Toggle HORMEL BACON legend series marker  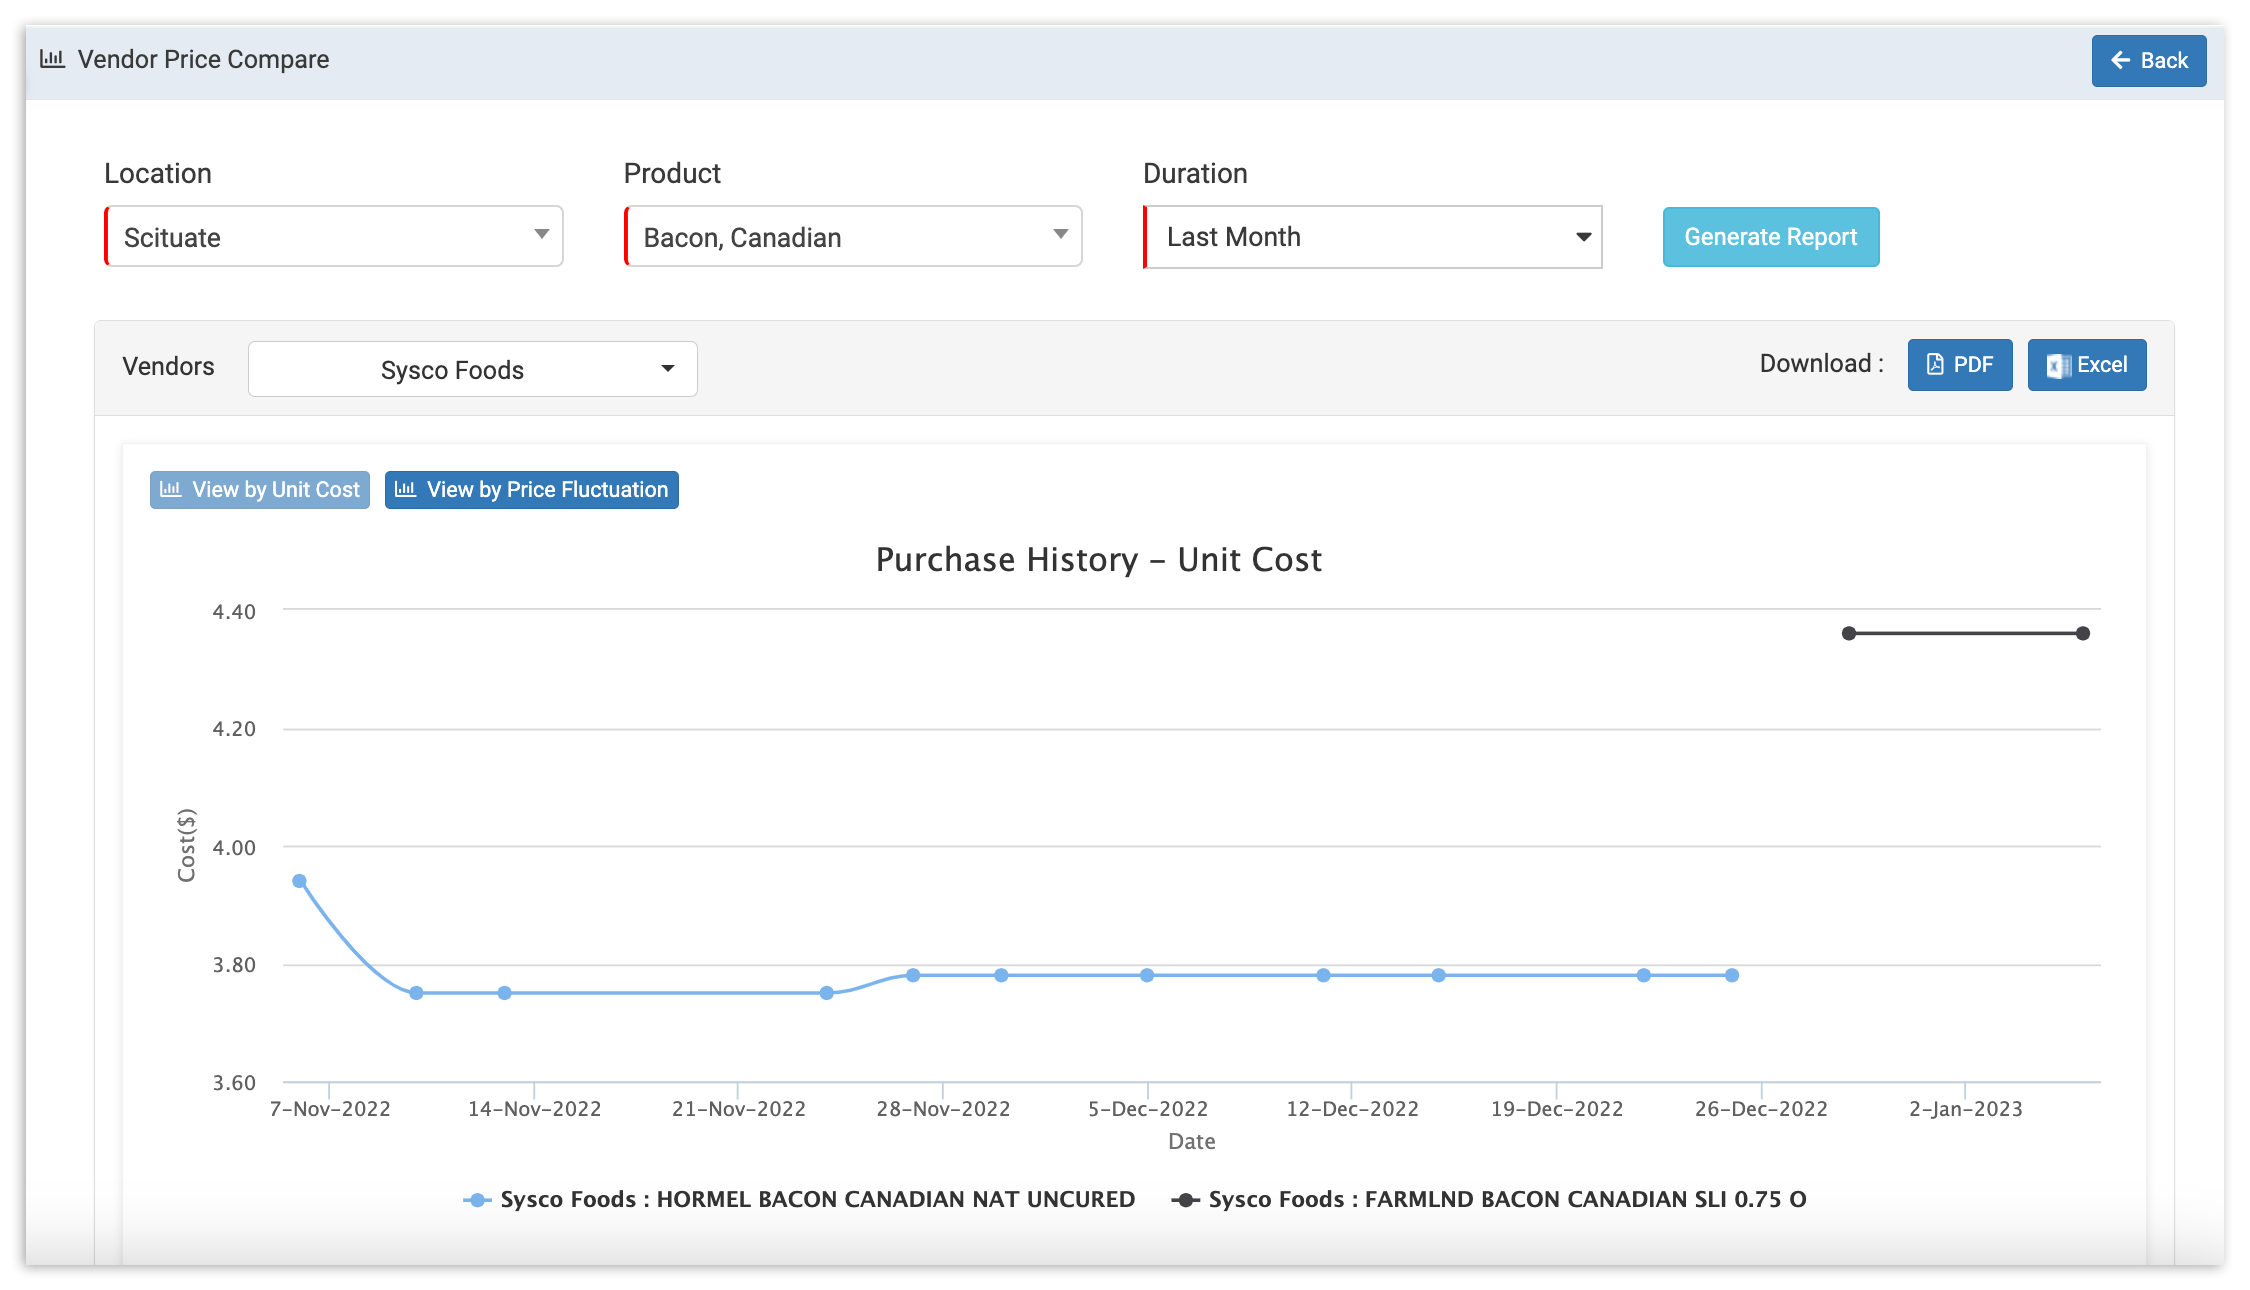point(478,1200)
